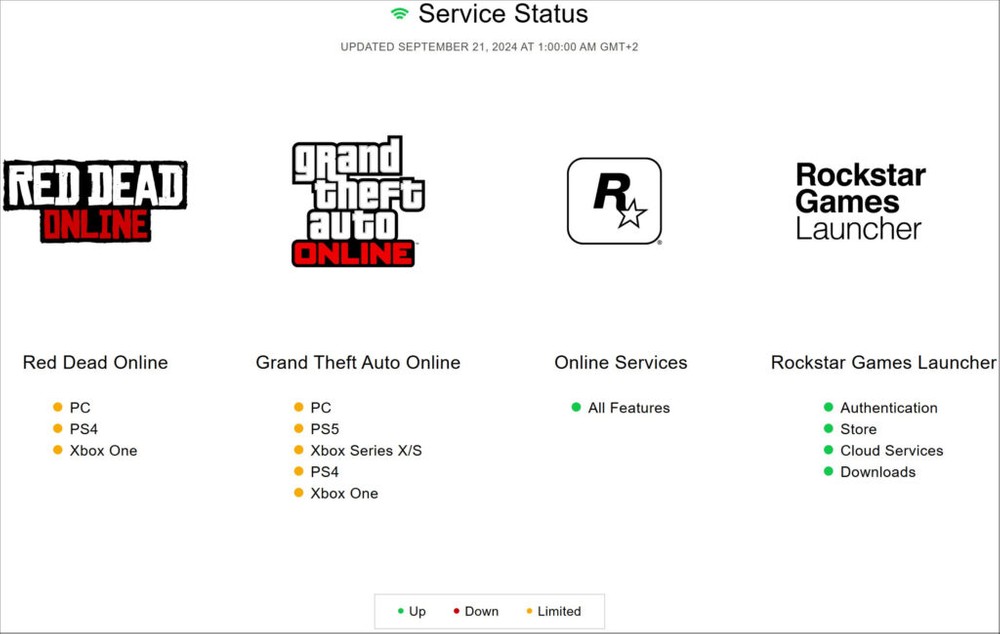Click Authentication green status dot
The image size is (1000, 634).
[x=828, y=407]
